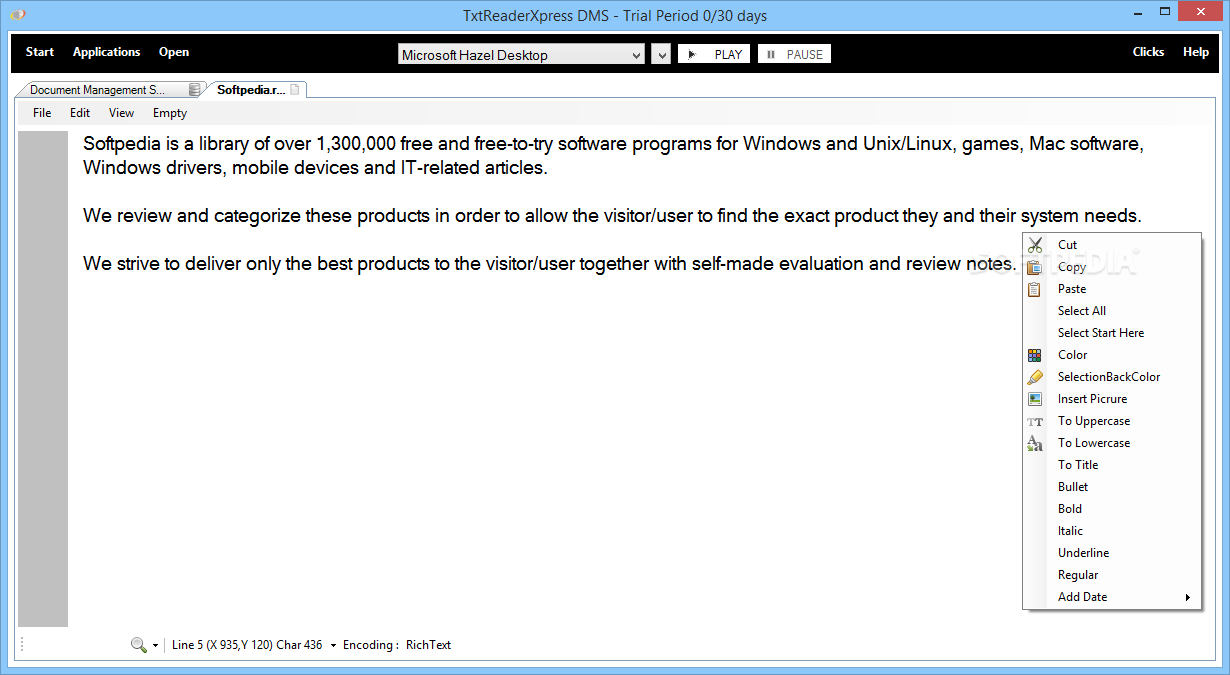The width and height of the screenshot is (1230, 675).
Task: Open the small dropdown beside the voice selector
Action: coord(661,55)
